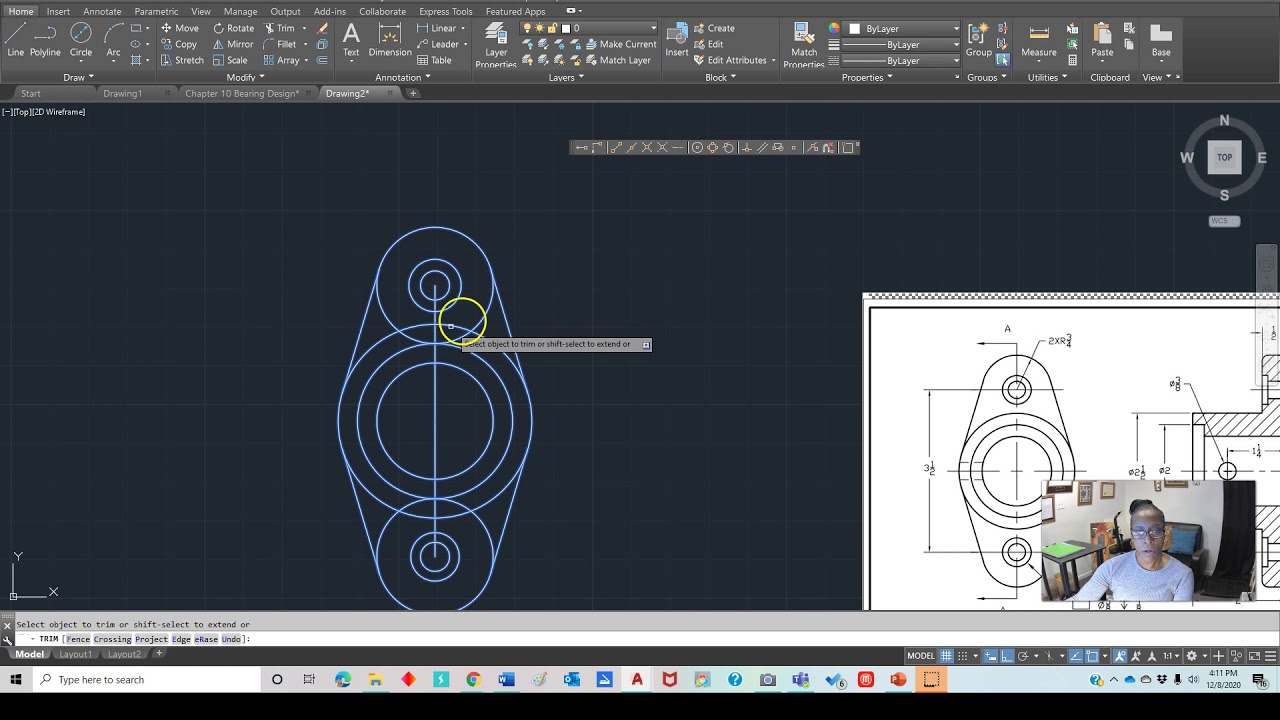Viewport: 1280px width, 720px height.
Task: Choose the Fence option in command line
Action: (x=78, y=639)
